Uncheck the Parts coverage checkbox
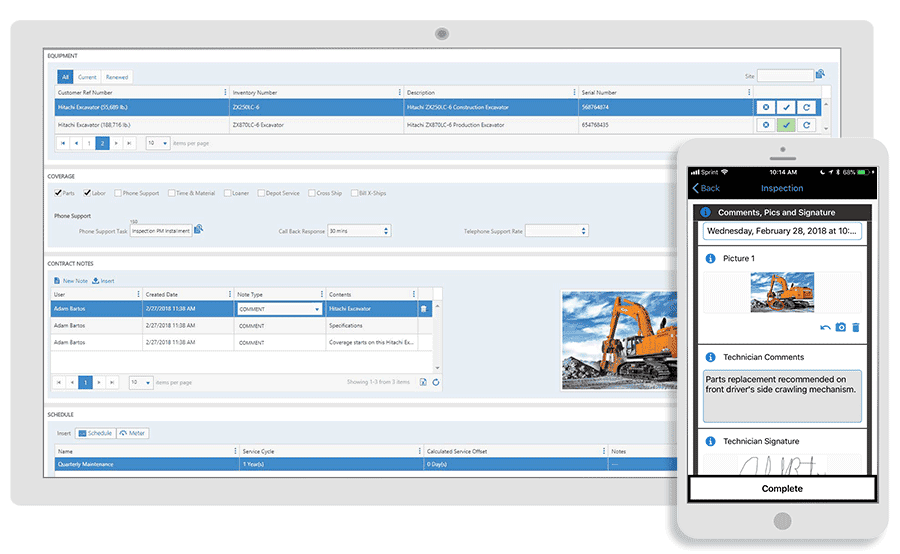Screen dimensions: 900x554 [x=57, y=193]
